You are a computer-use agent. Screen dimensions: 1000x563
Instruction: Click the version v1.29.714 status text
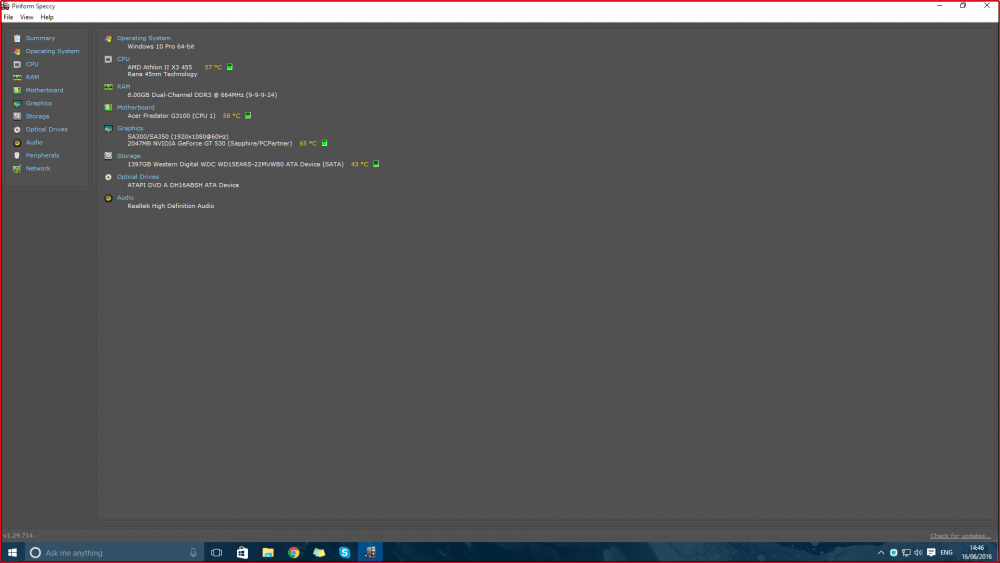click(18, 536)
